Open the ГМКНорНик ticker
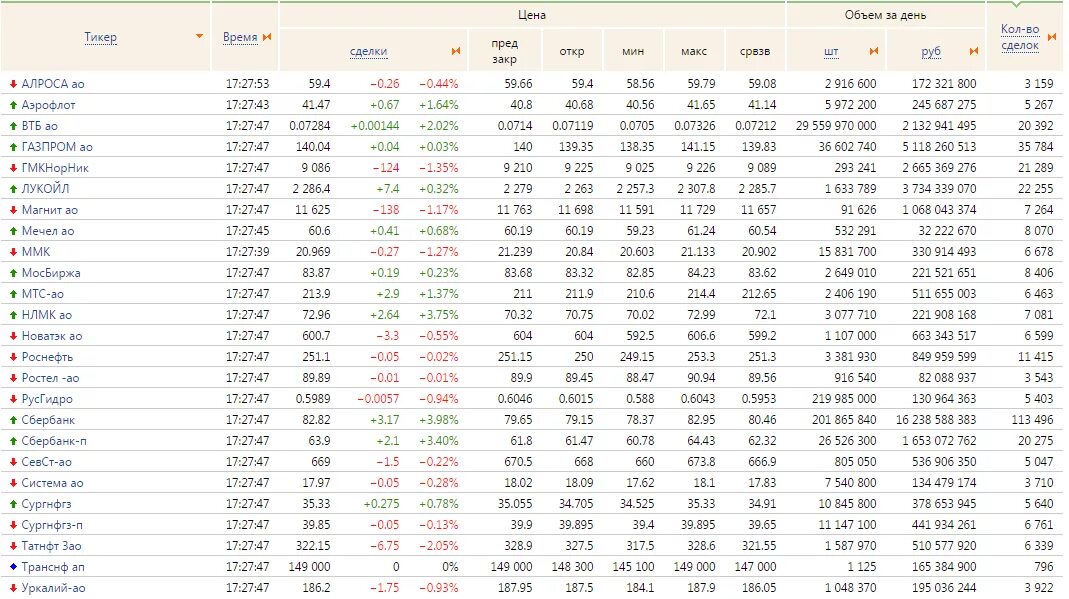Viewport: 1069px width, 599px height. pos(55,168)
